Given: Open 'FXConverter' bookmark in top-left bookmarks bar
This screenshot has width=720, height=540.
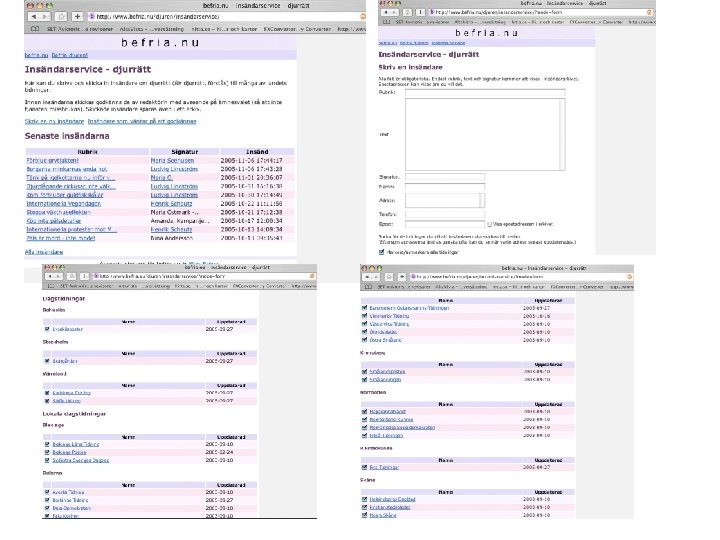Looking at the screenshot, I should [x=297, y=29].
